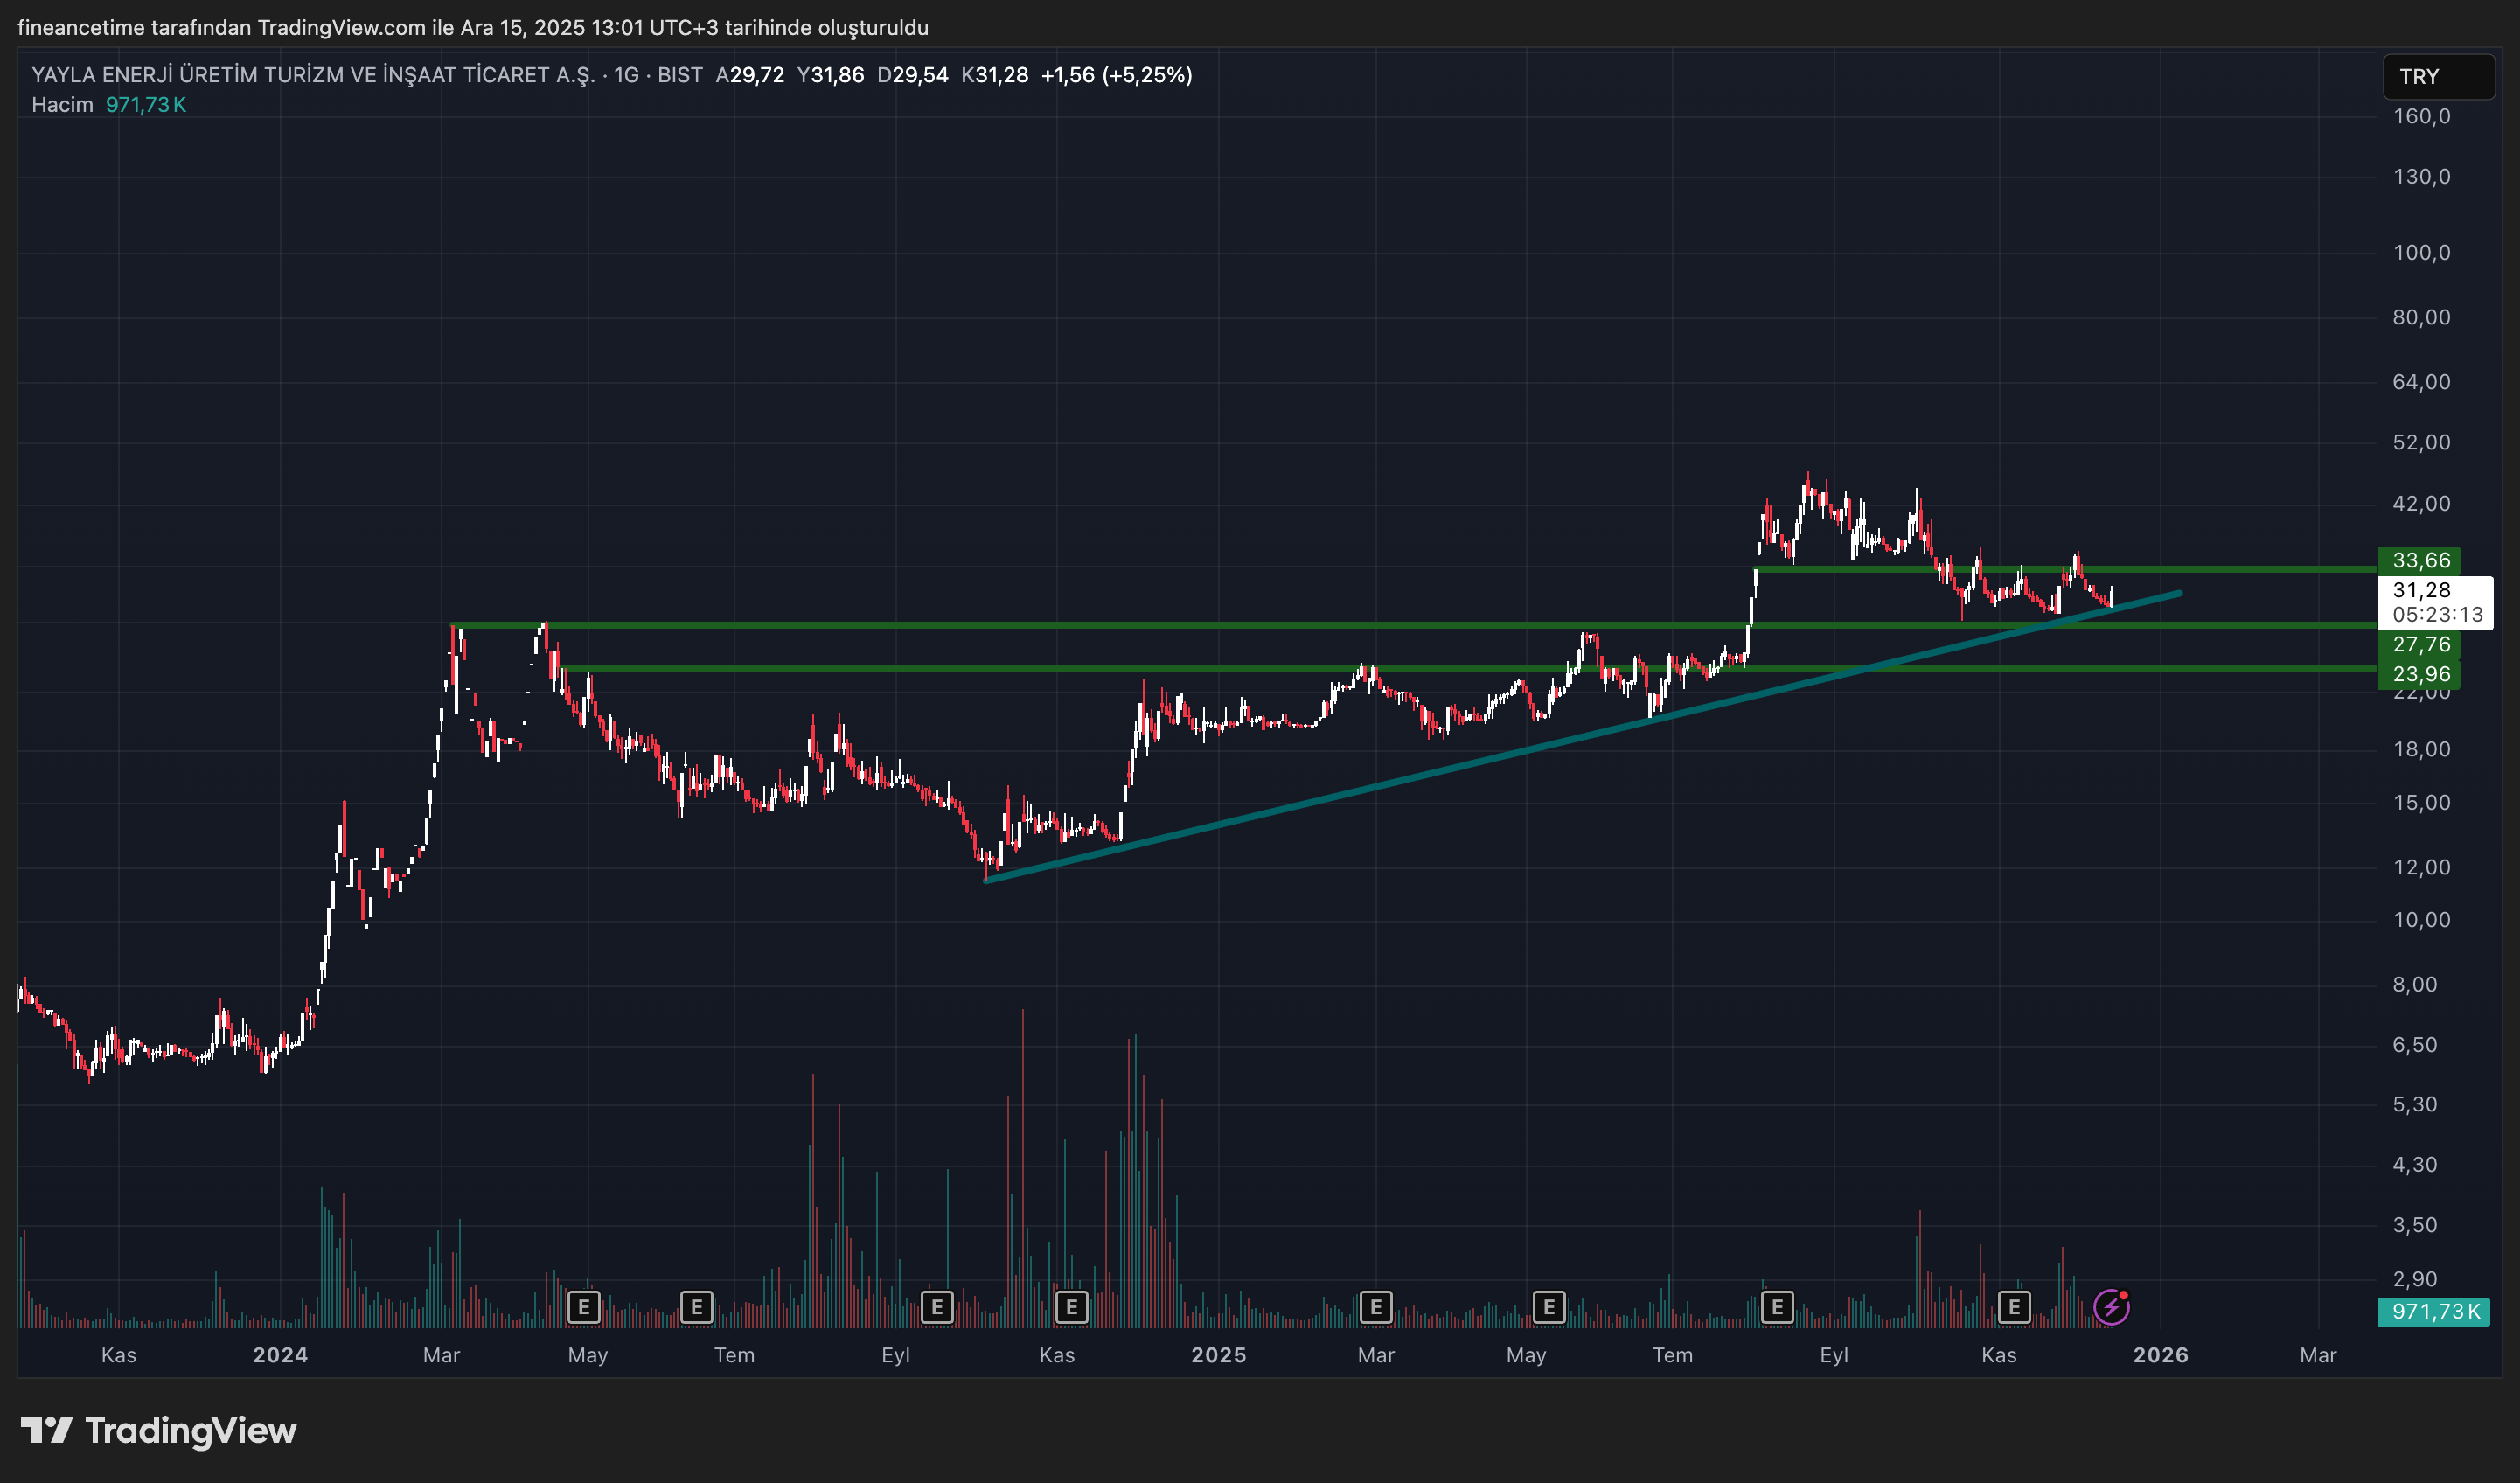This screenshot has width=2520, height=1483.
Task: Click the 971,73K volume axis label
Action: pos(2434,1312)
